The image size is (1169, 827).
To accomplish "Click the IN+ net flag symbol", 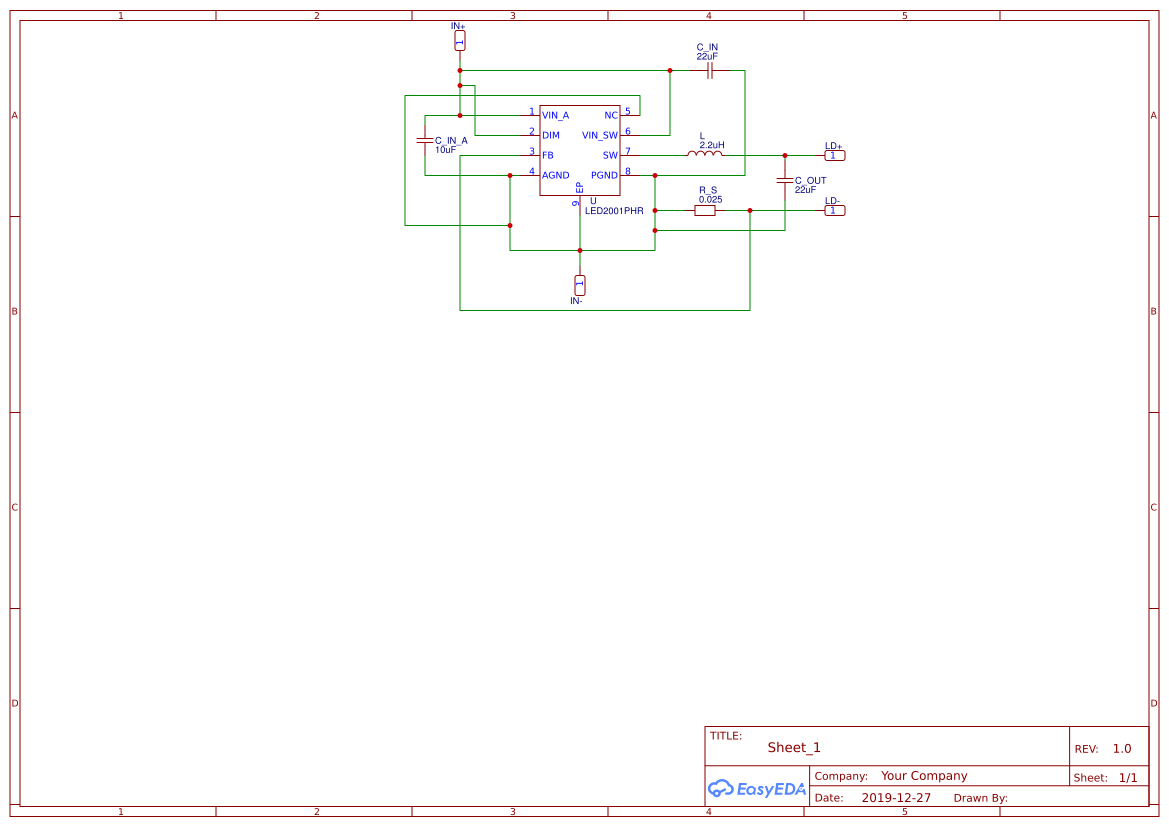I will pos(459,38).
